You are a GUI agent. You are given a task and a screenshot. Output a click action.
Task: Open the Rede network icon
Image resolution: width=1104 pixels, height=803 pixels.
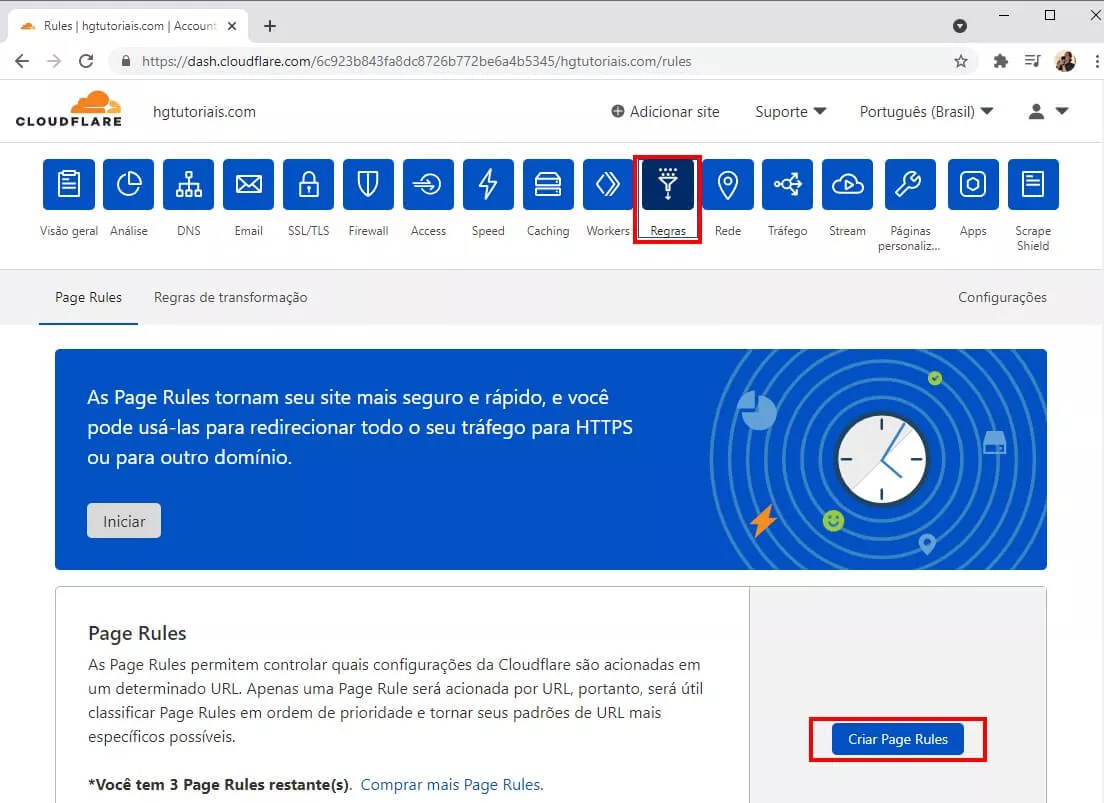coord(728,185)
